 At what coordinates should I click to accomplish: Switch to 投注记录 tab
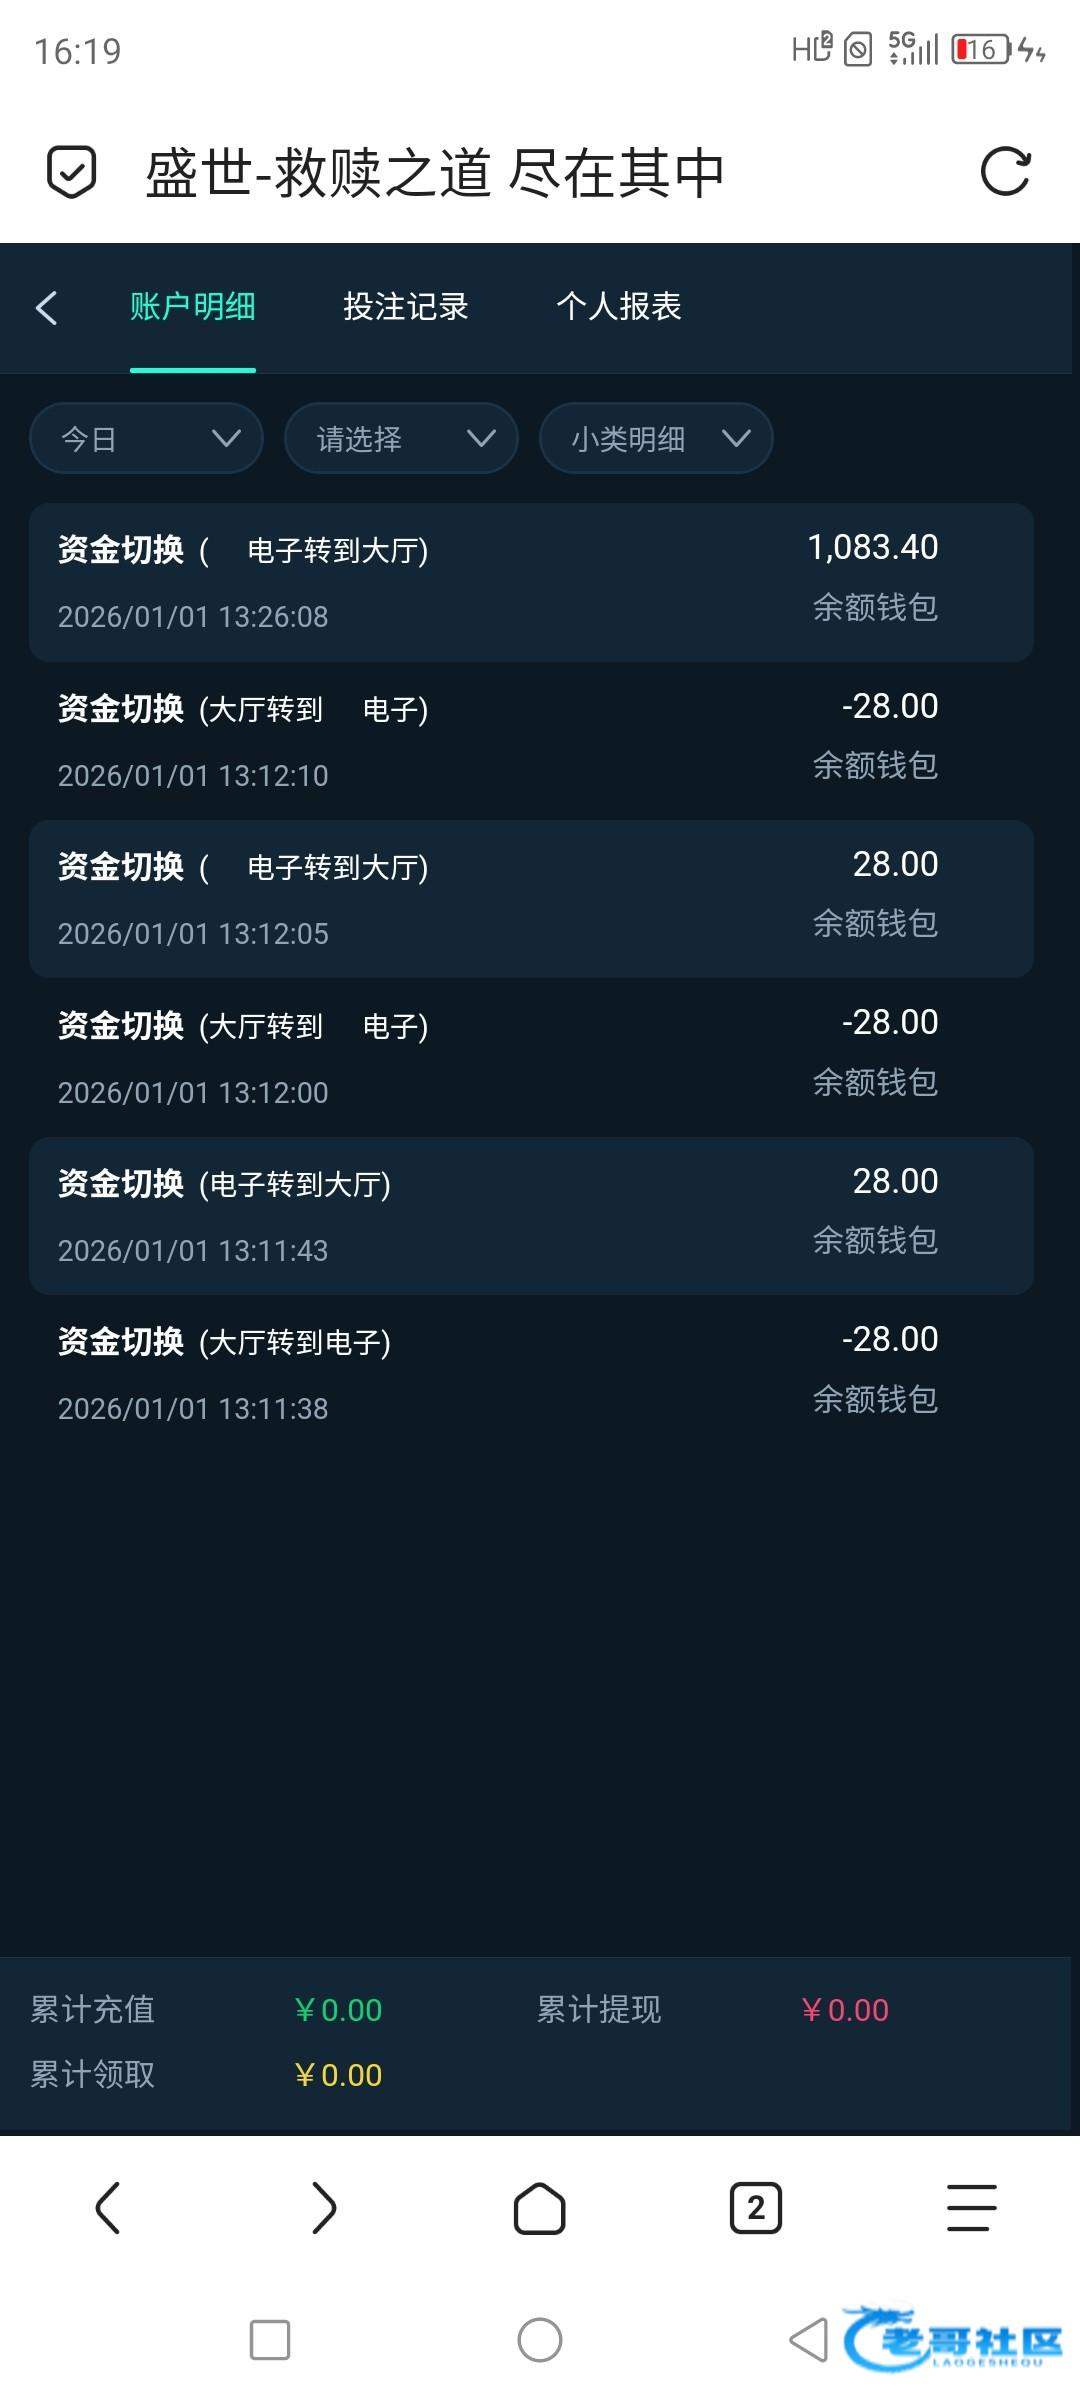click(405, 307)
